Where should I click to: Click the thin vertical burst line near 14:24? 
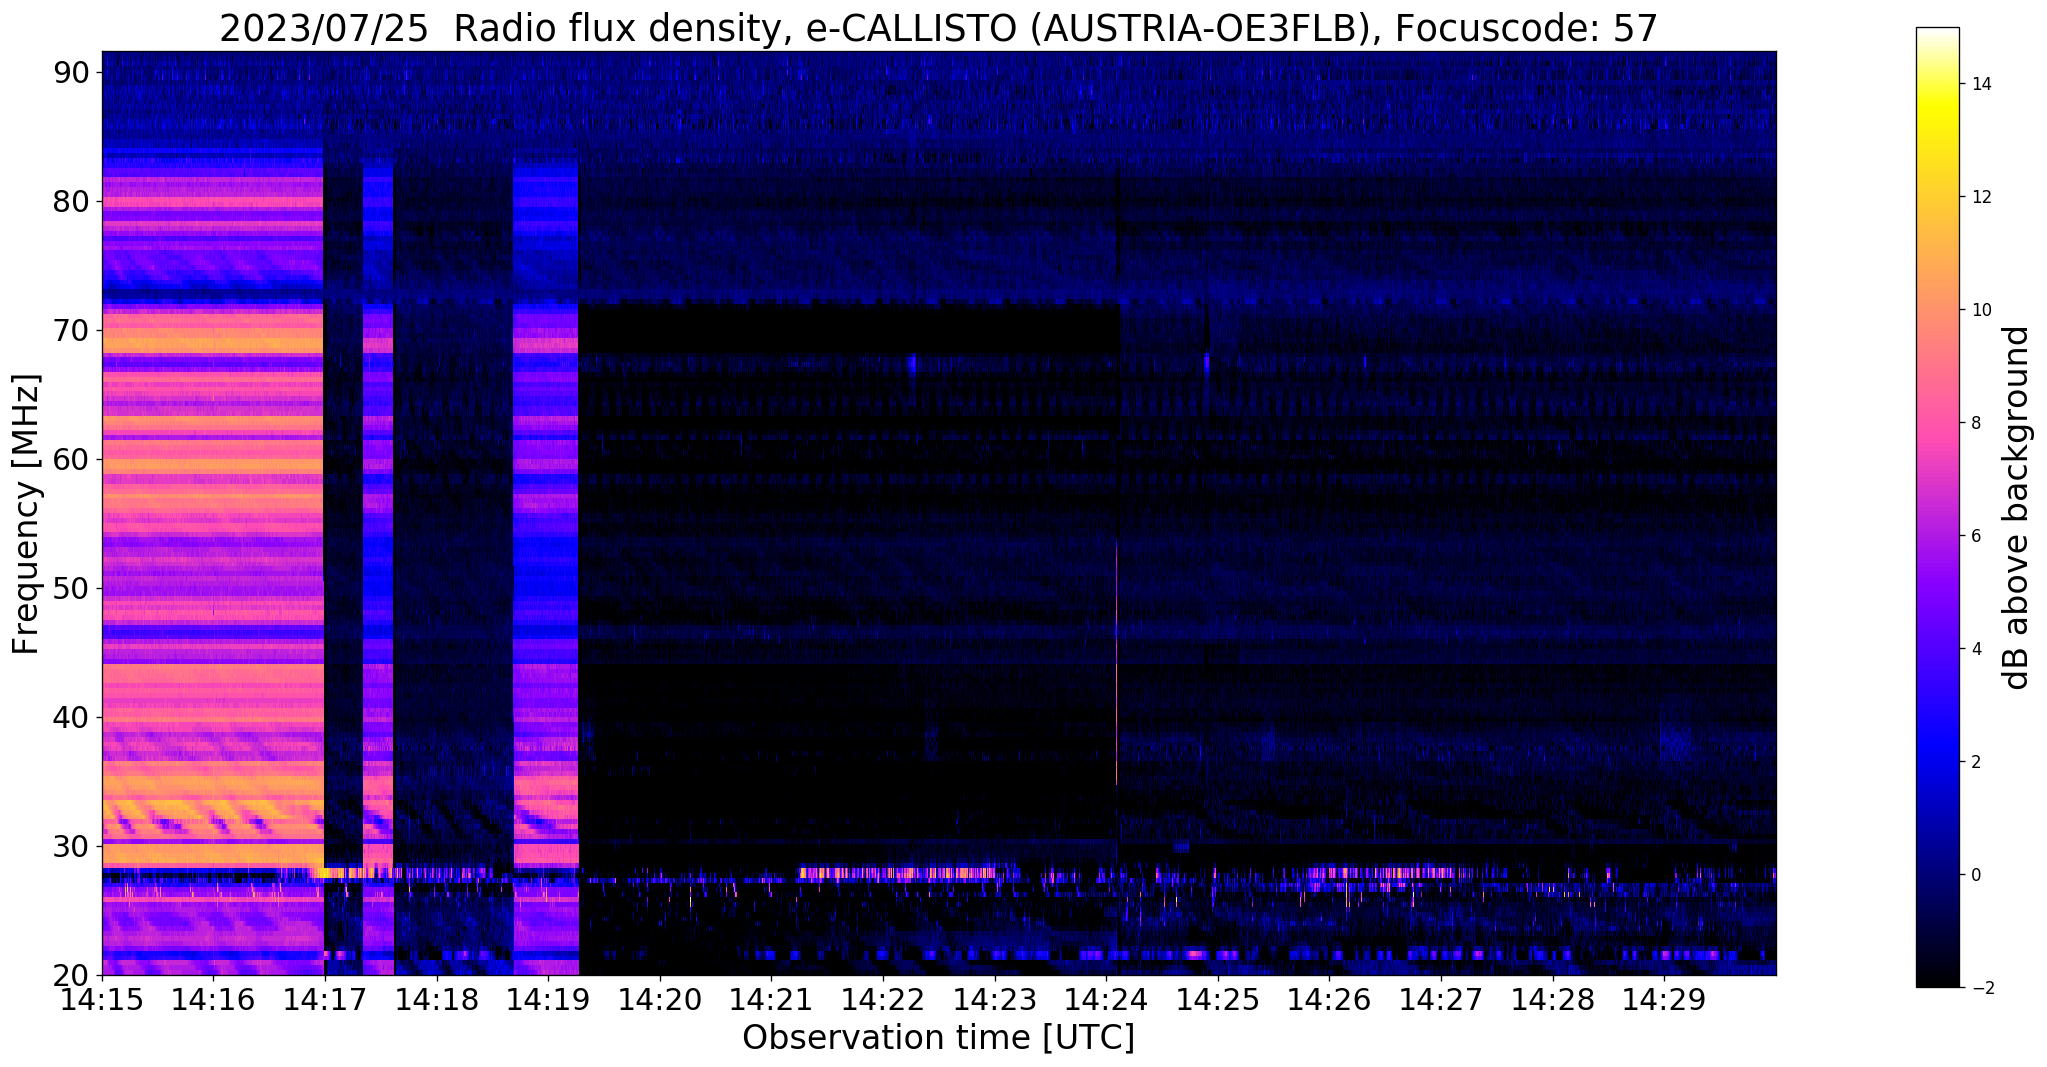tap(1116, 660)
